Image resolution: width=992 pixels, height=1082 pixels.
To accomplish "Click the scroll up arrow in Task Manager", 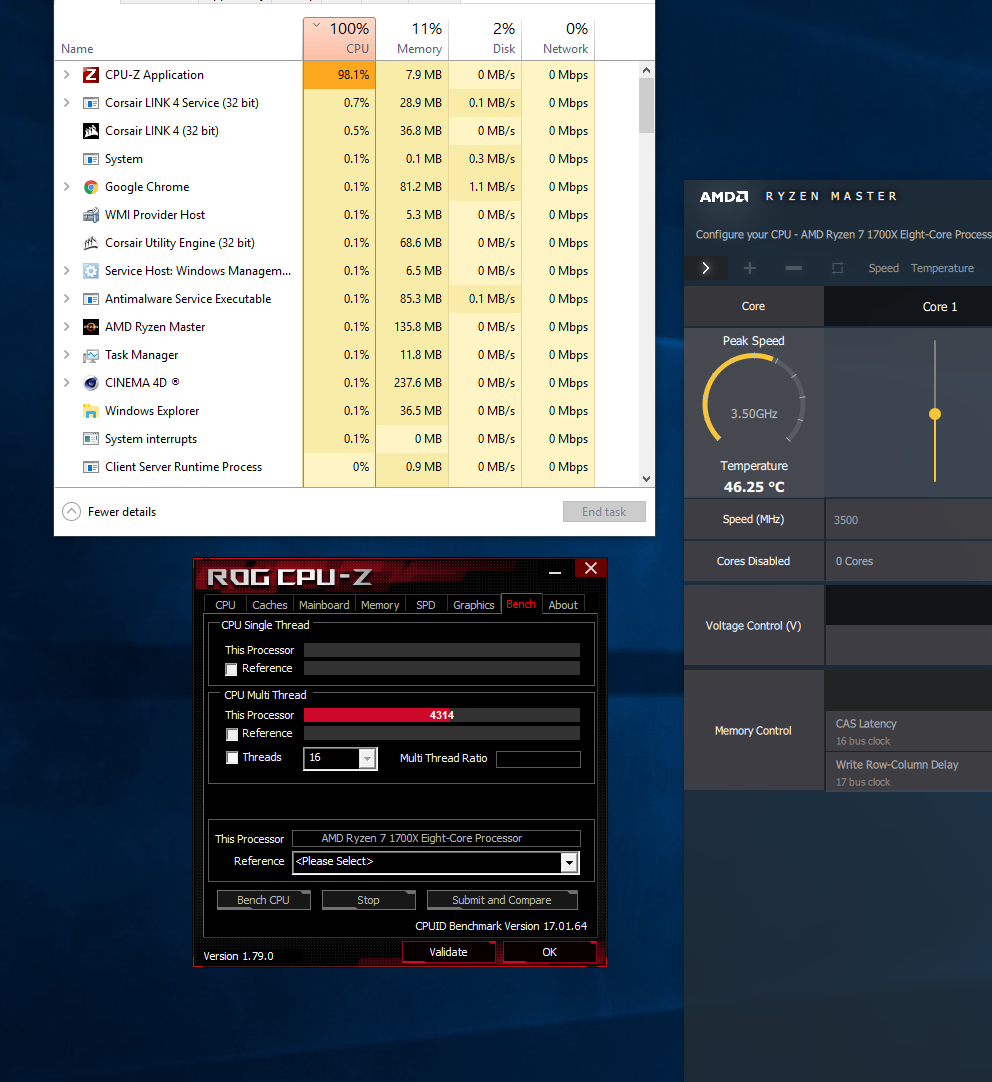I will 646,70.
